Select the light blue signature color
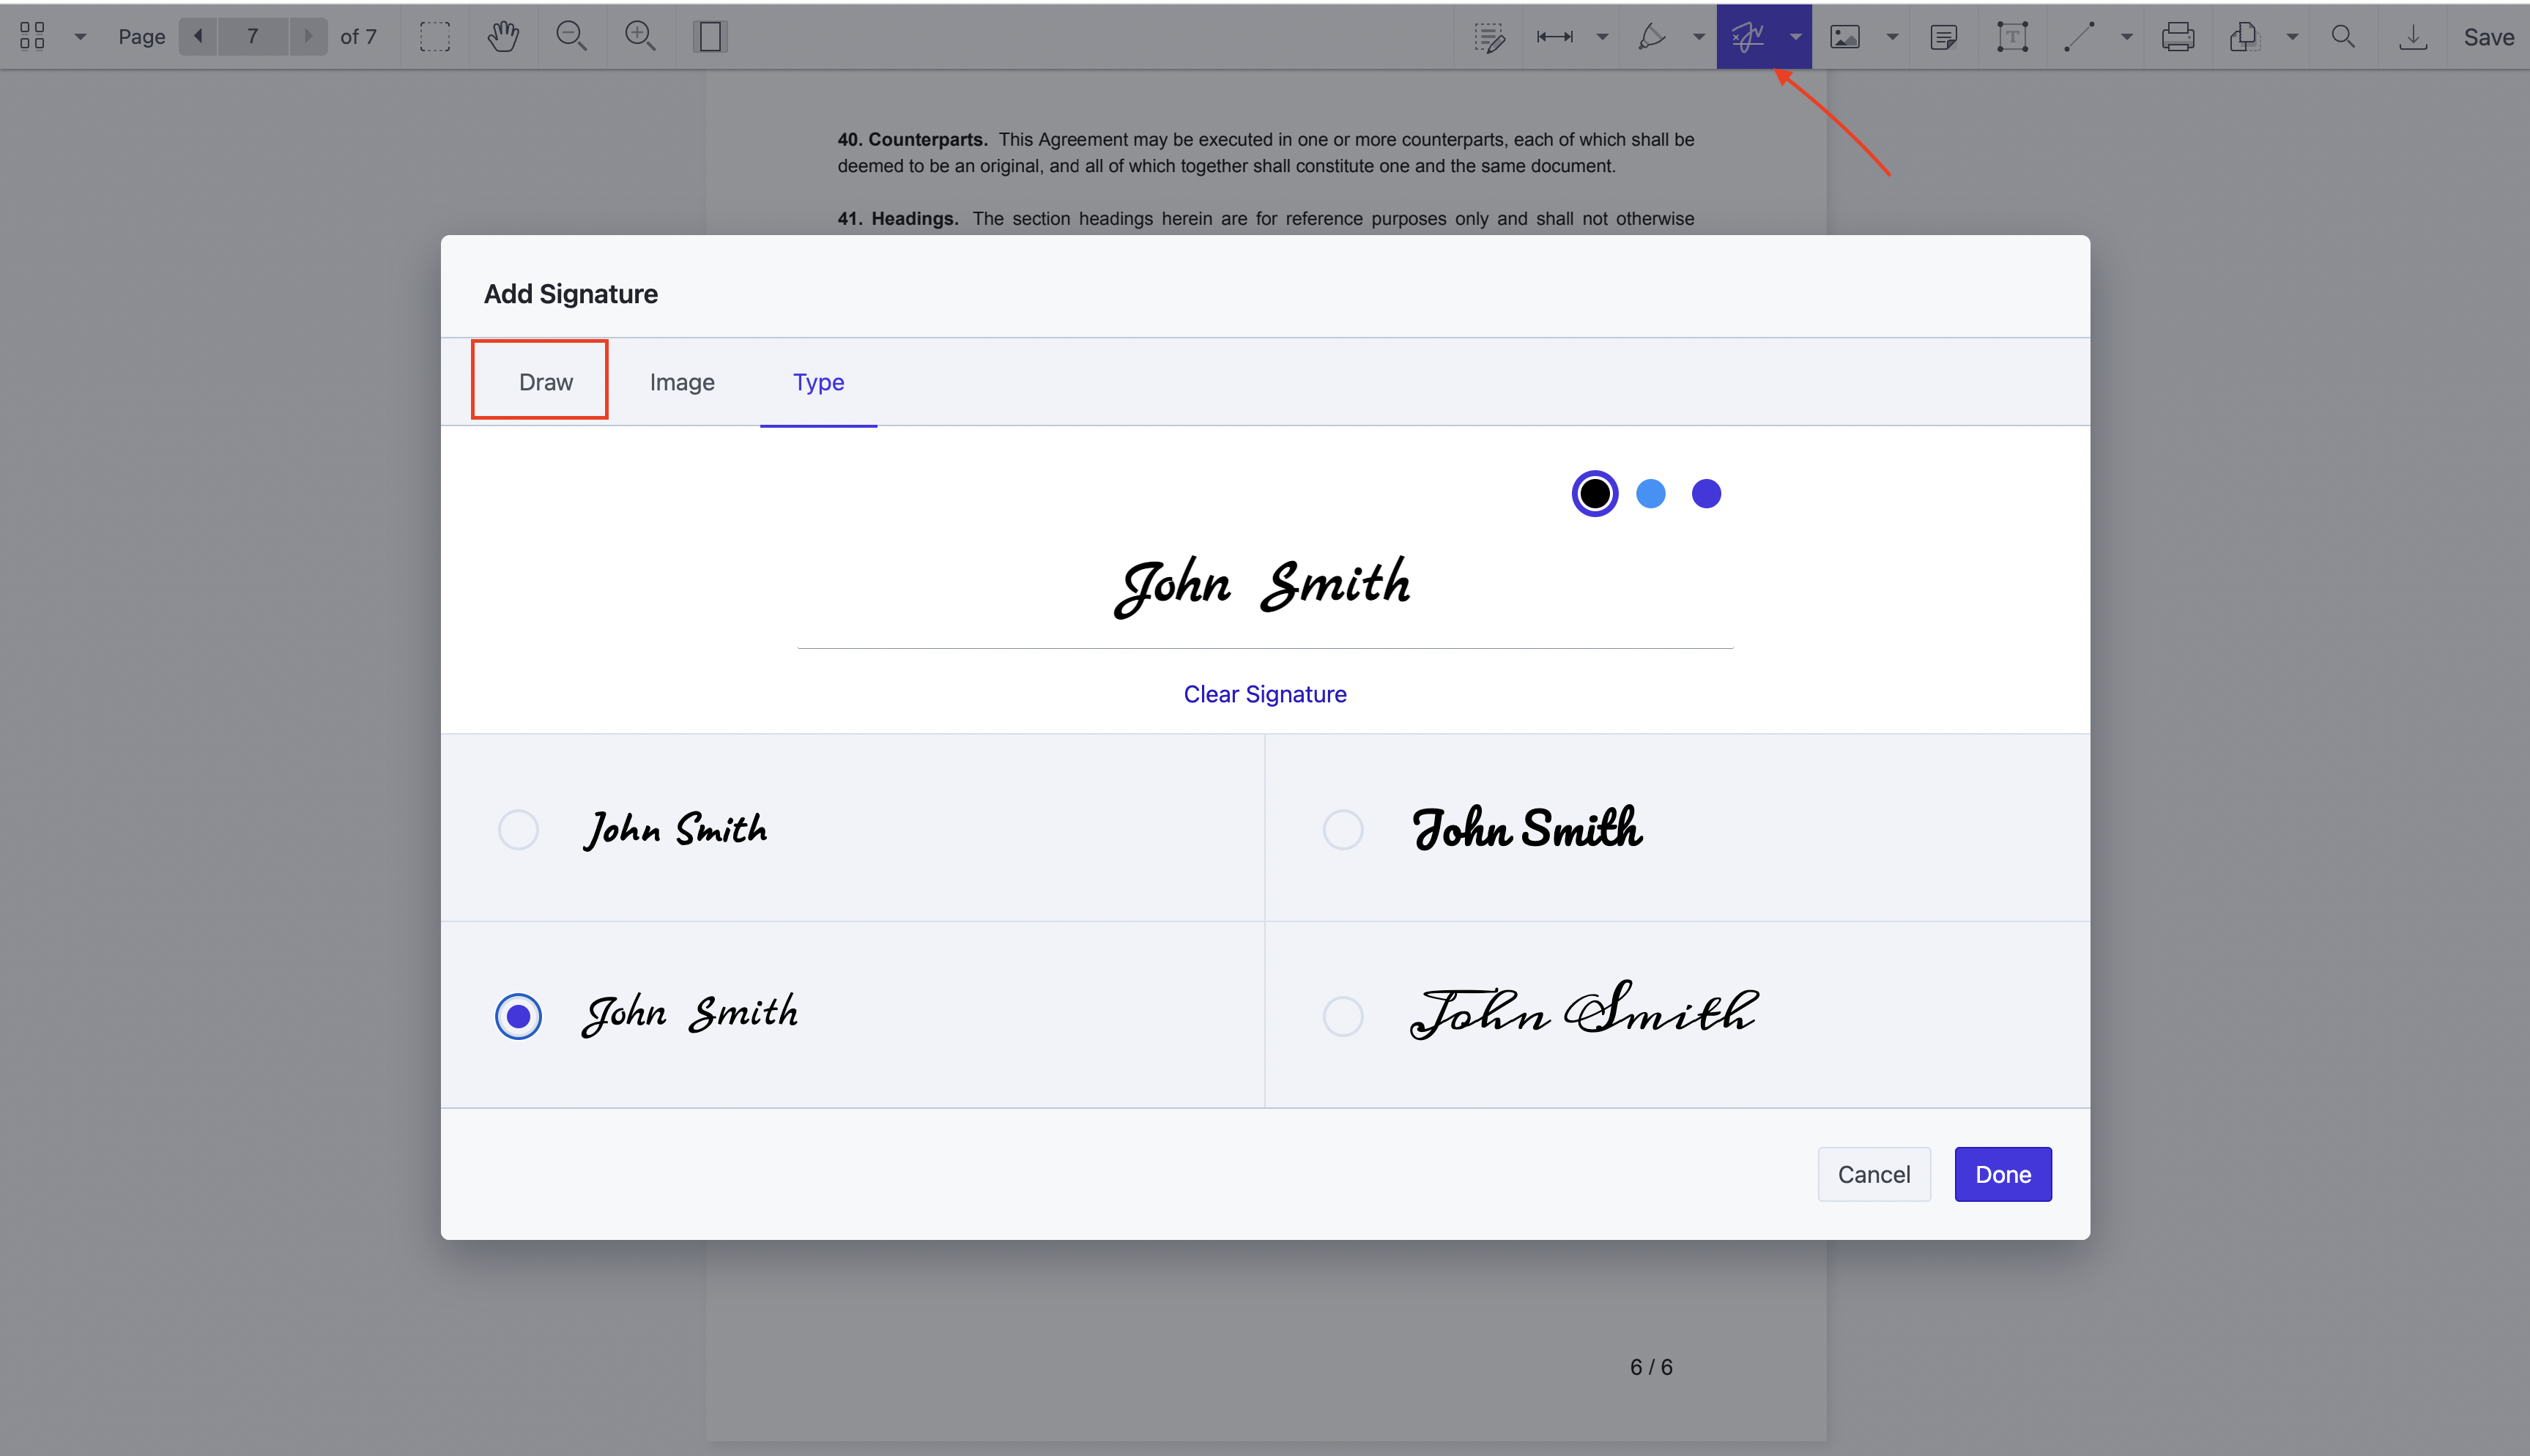This screenshot has width=2530, height=1456. (1650, 493)
